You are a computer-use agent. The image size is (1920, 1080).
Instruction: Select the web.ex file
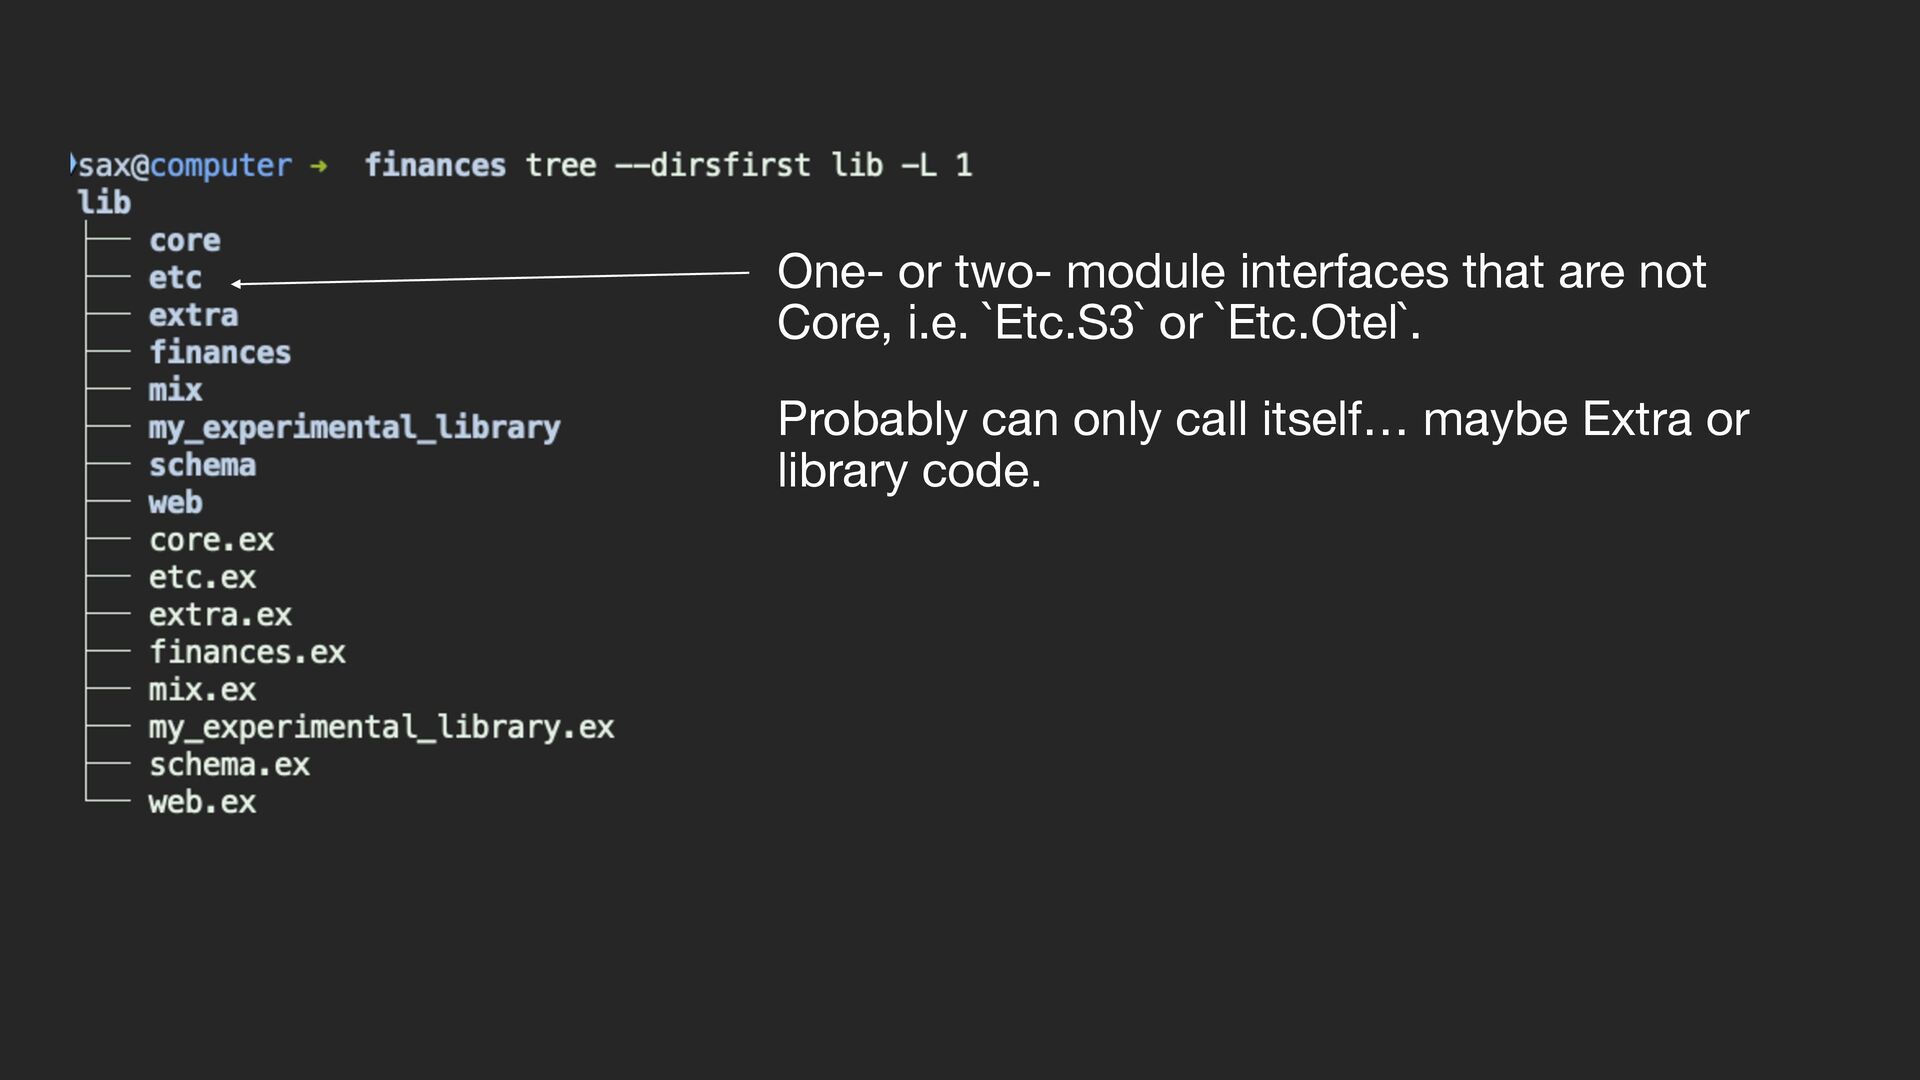(202, 802)
